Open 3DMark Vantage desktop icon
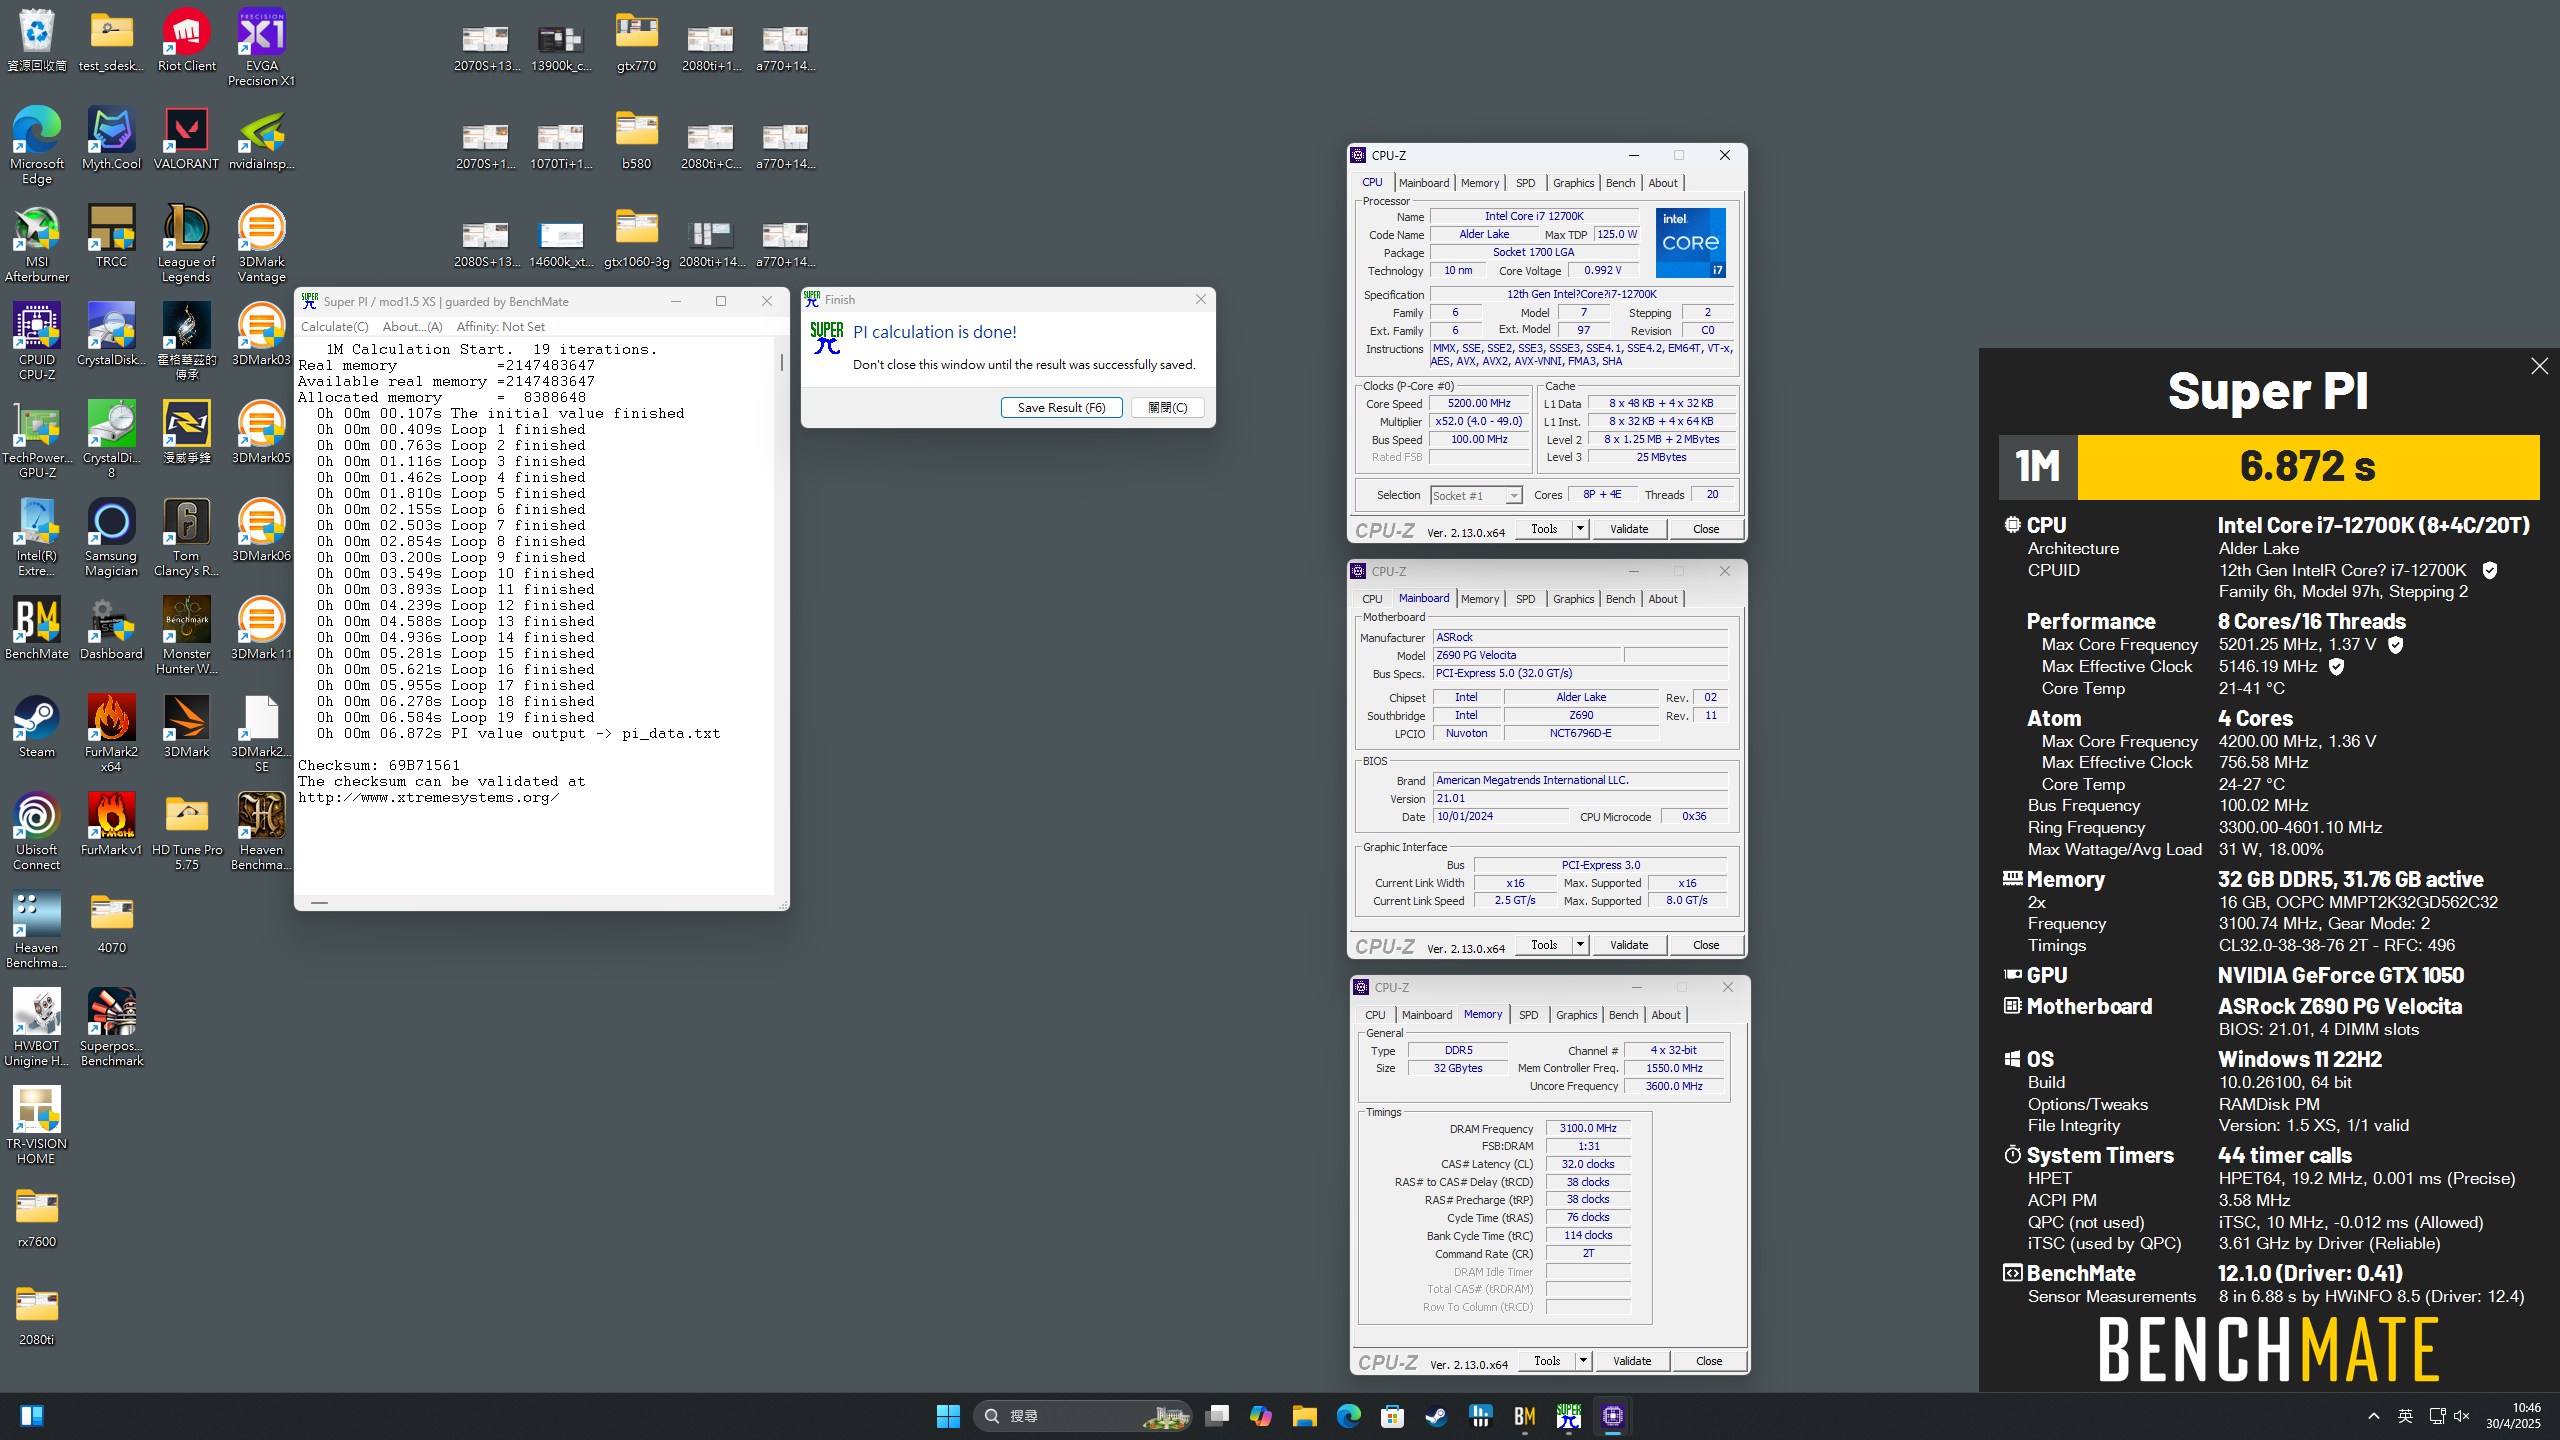Image resolution: width=2560 pixels, height=1440 pixels. click(261, 245)
